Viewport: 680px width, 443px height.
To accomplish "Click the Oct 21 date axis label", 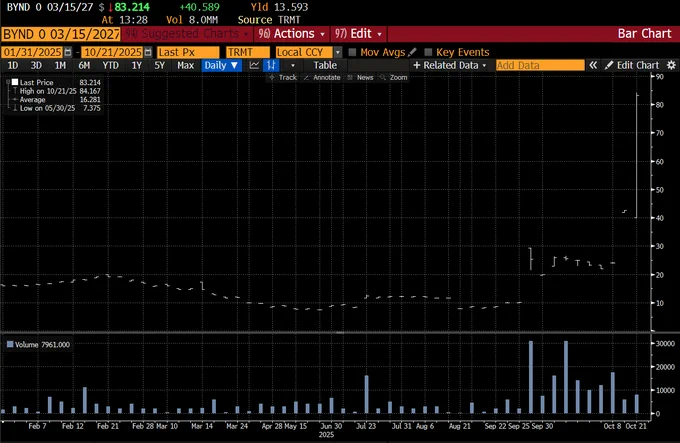I will point(636,426).
